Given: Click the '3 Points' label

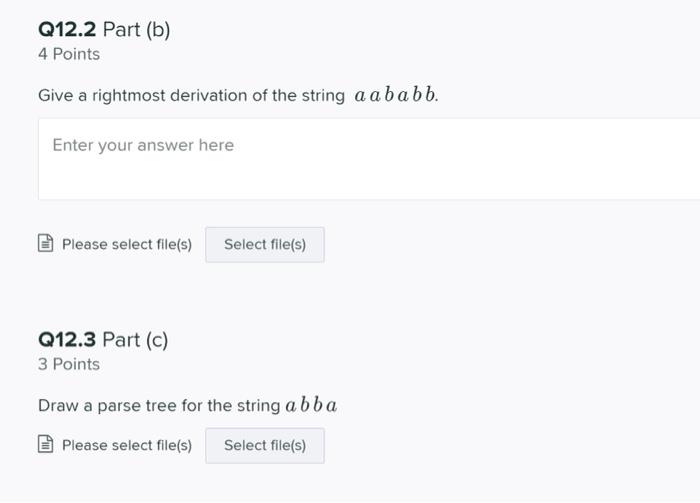Looking at the screenshot, I should pos(69,364).
